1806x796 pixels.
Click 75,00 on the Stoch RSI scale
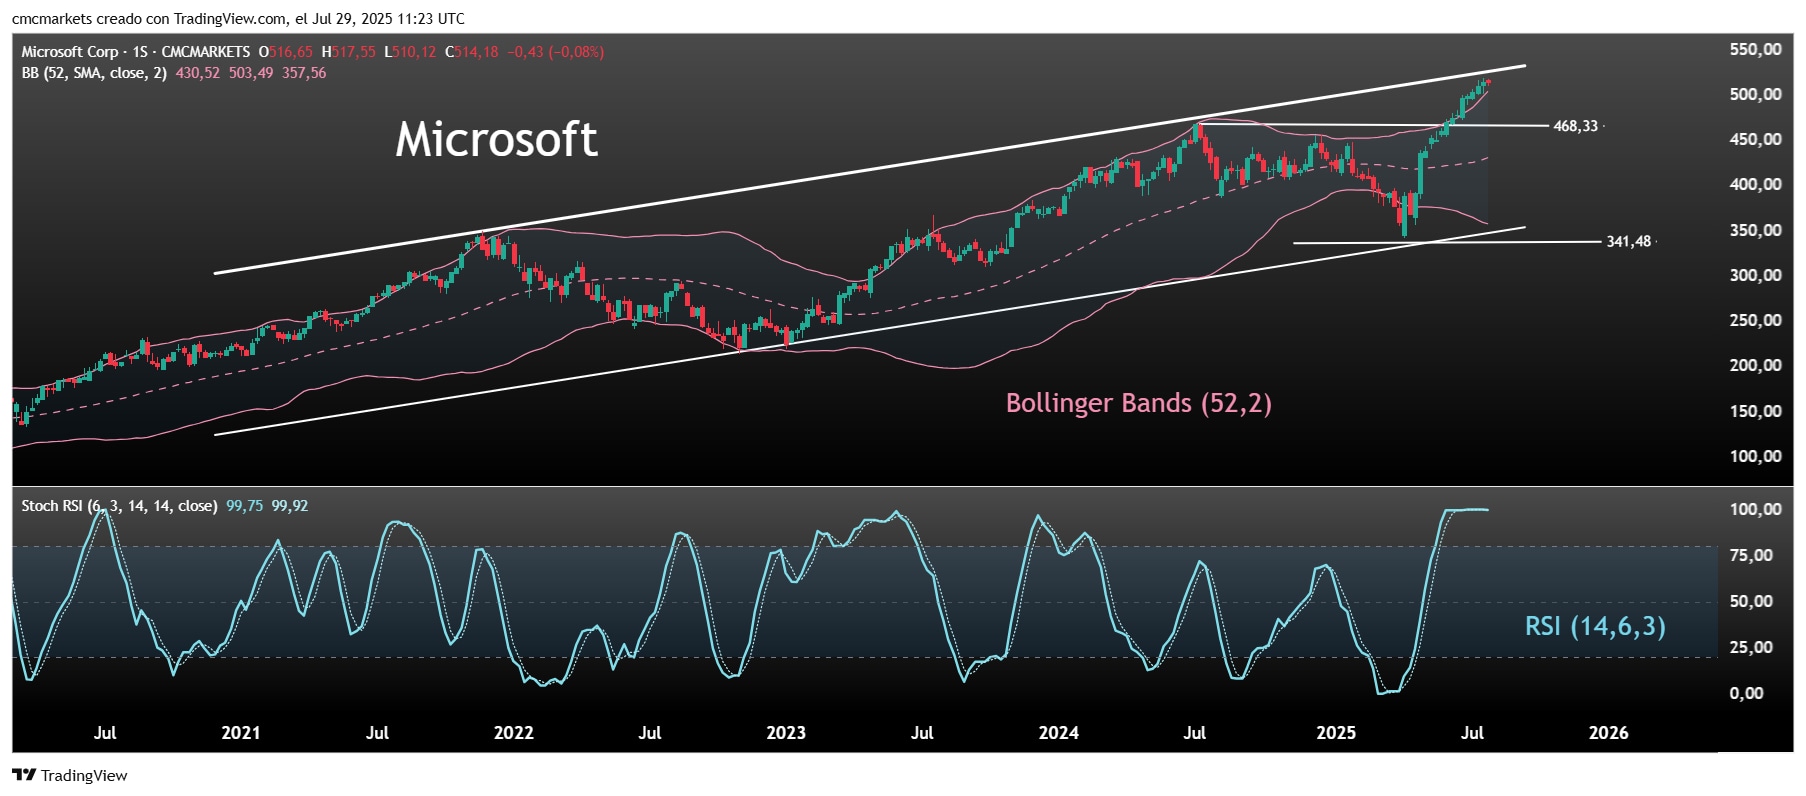(1751, 555)
